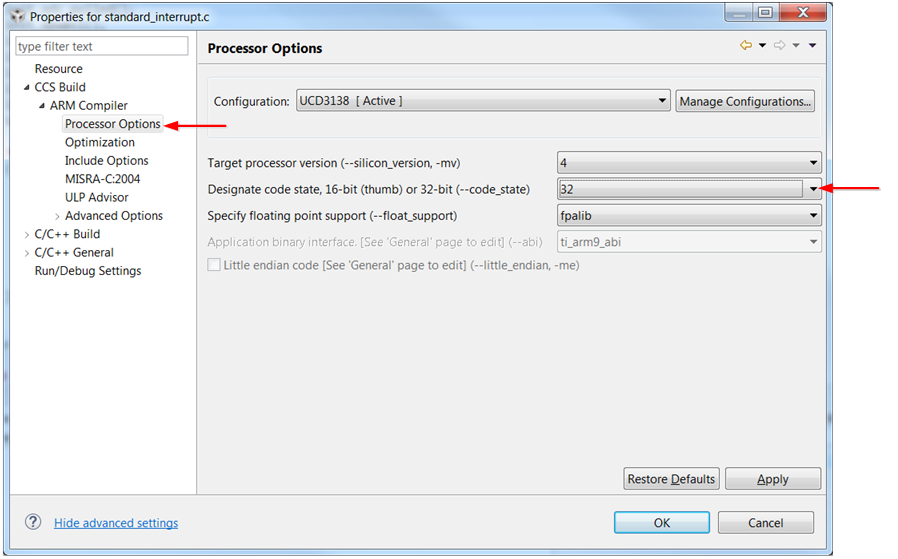This screenshot has width=898, height=559.
Task: Collapse the ARM Compiler tree node
Action: [42, 105]
